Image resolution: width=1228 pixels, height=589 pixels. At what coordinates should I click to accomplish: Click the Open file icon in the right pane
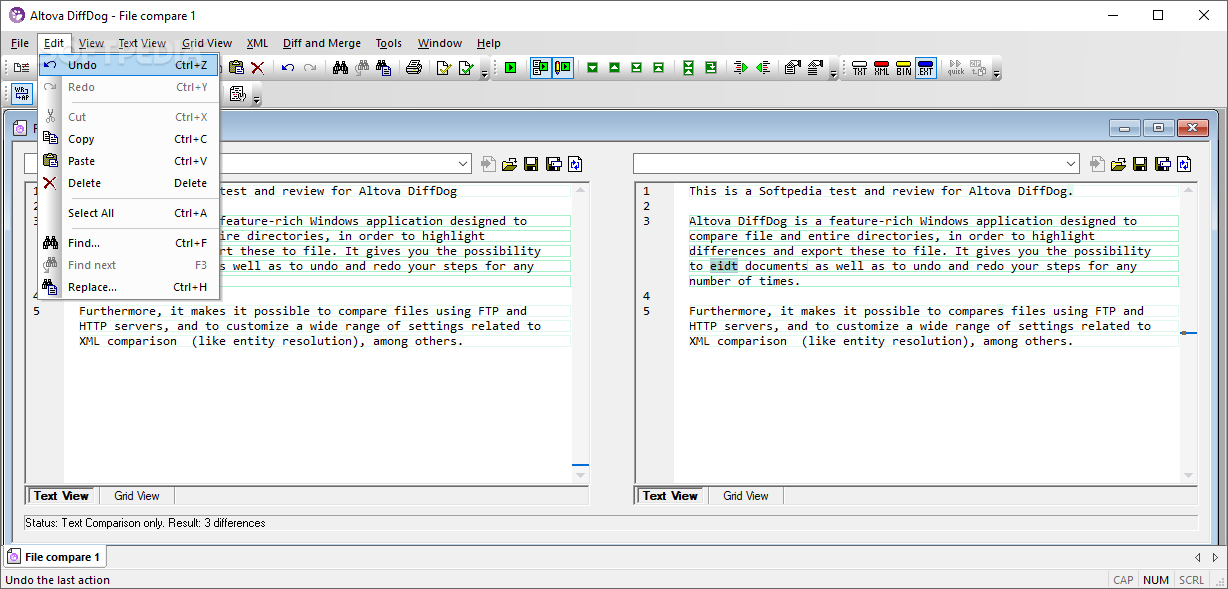click(x=1119, y=164)
